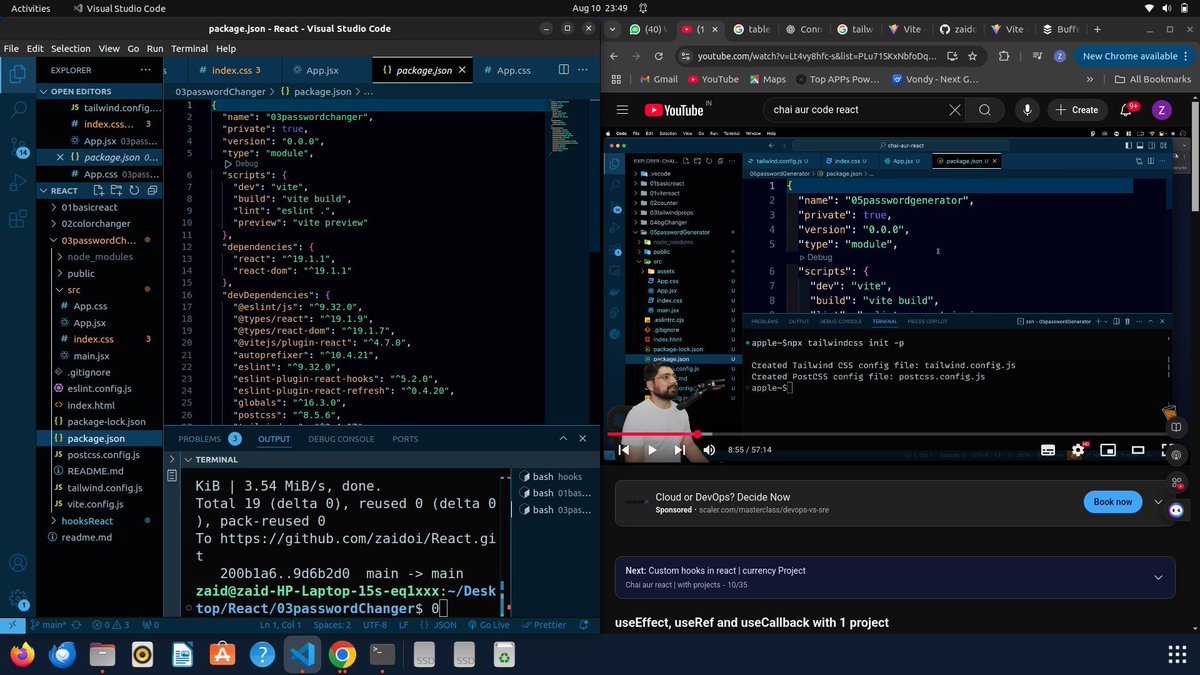1200x675 pixels.
Task: Open YouTube player settings gear
Action: click(x=1077, y=450)
